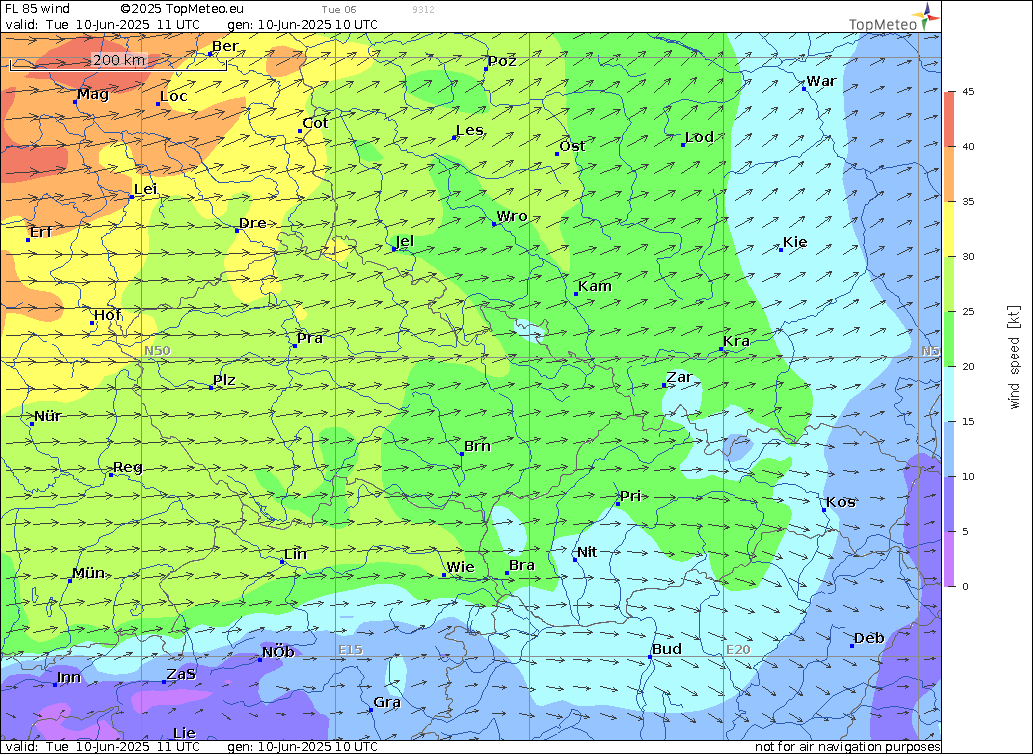Click the 'FL 85 wind' title

pyautogui.click(x=37, y=9)
